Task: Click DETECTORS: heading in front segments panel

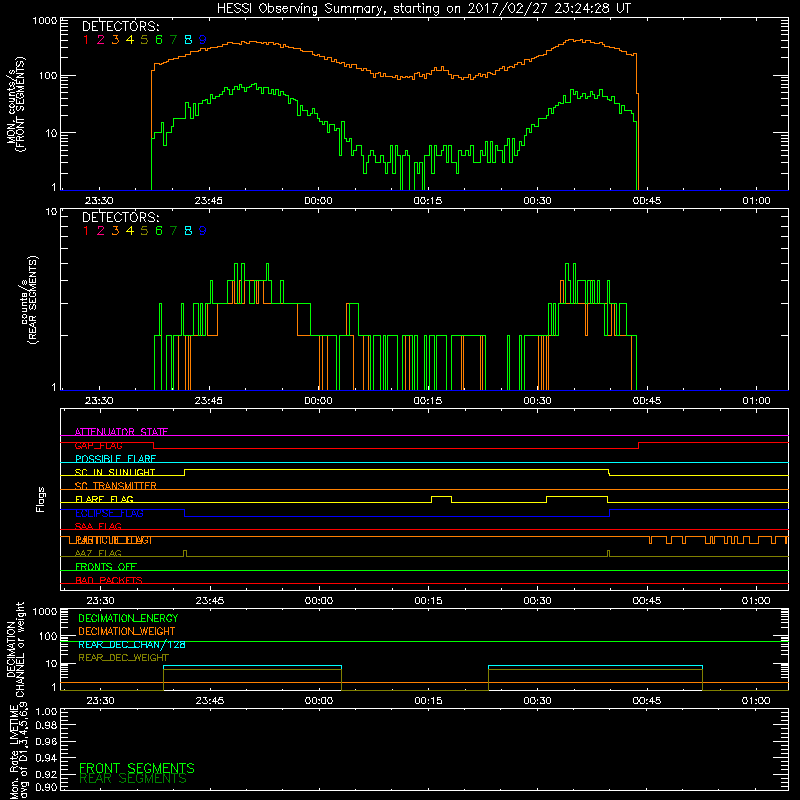Action: click(x=120, y=26)
